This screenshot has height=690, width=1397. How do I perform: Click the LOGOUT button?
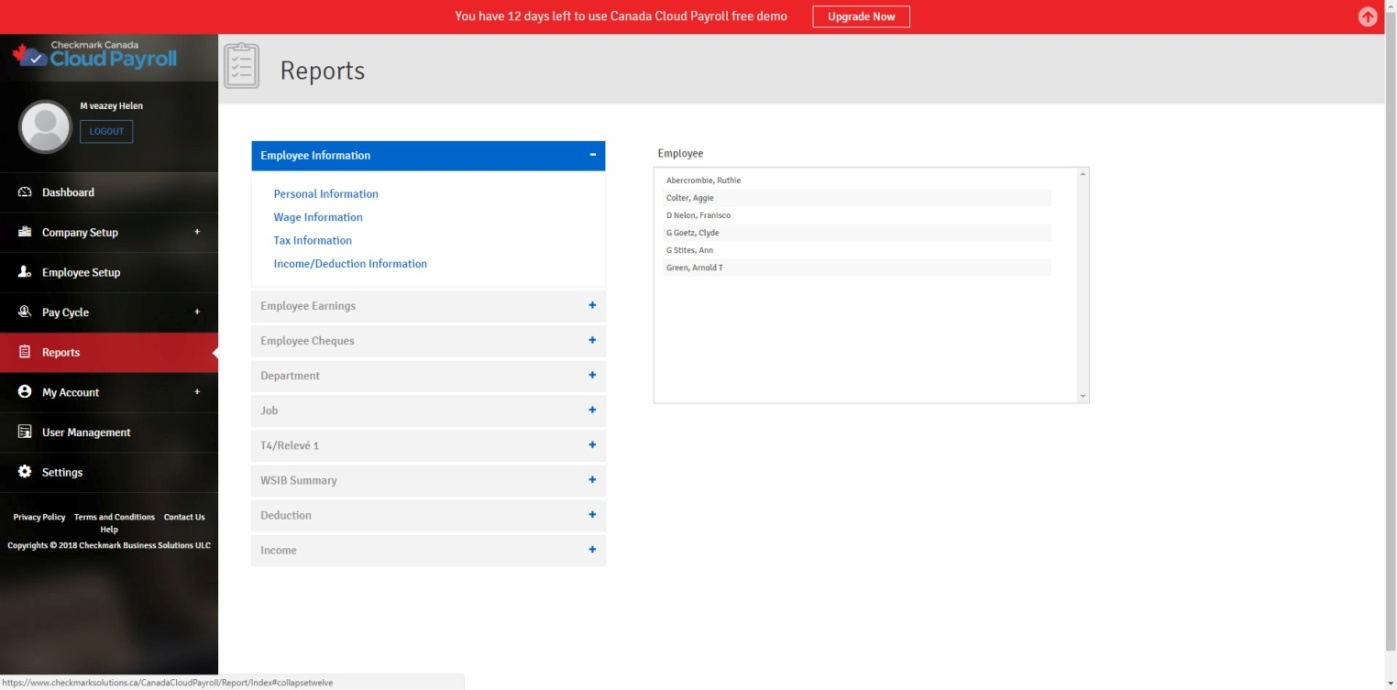point(106,131)
